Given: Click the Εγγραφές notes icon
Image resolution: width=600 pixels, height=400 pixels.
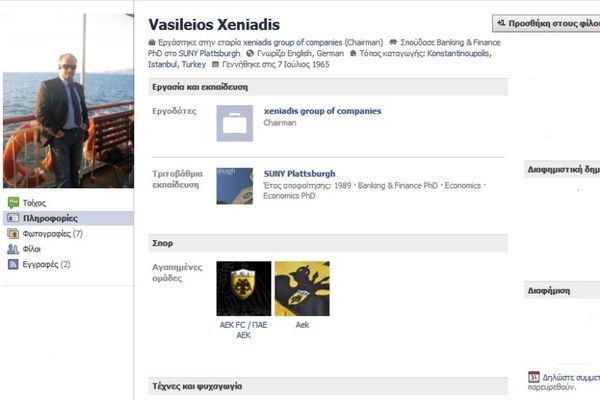Looking at the screenshot, I should [x=13, y=265].
